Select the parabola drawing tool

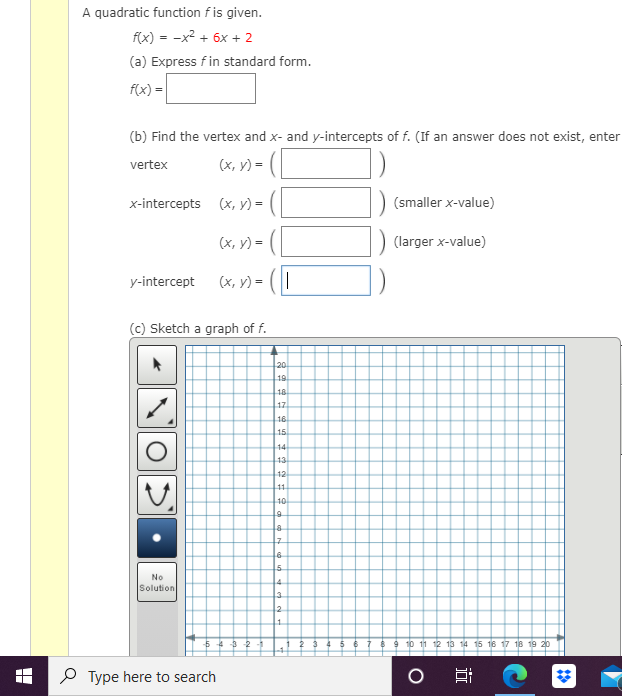click(x=157, y=494)
